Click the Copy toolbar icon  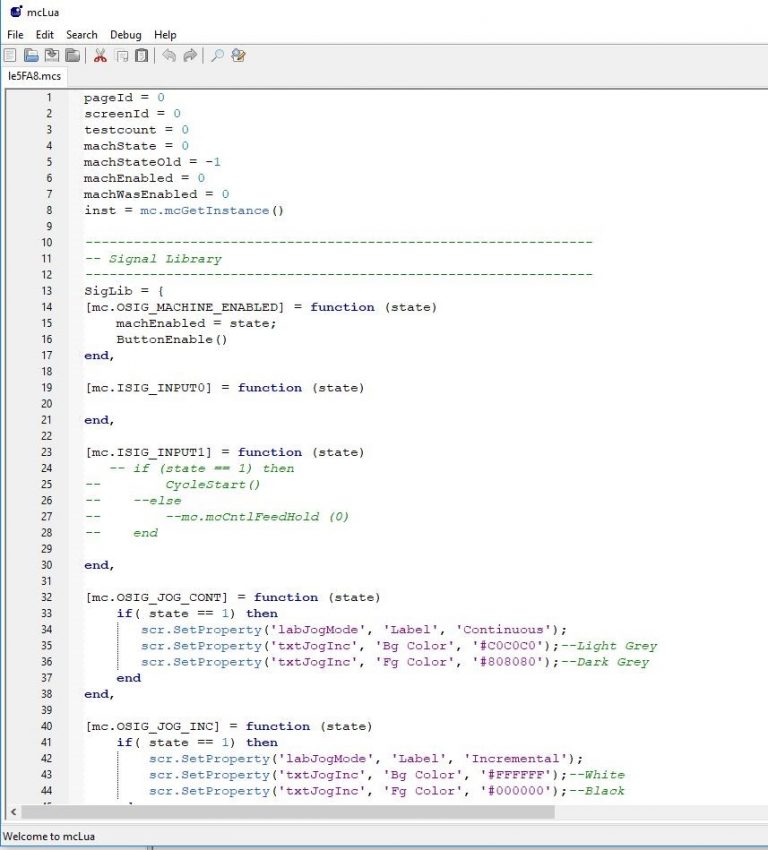pyautogui.click(x=121, y=56)
